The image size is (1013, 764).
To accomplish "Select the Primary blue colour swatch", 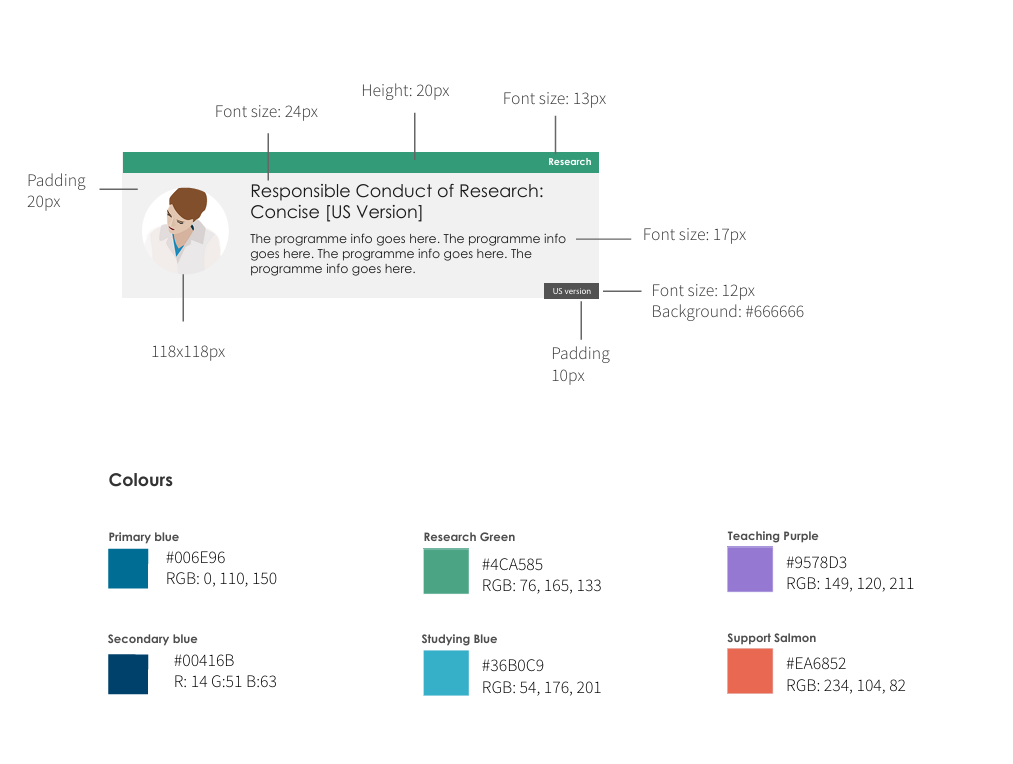I will point(128,568).
